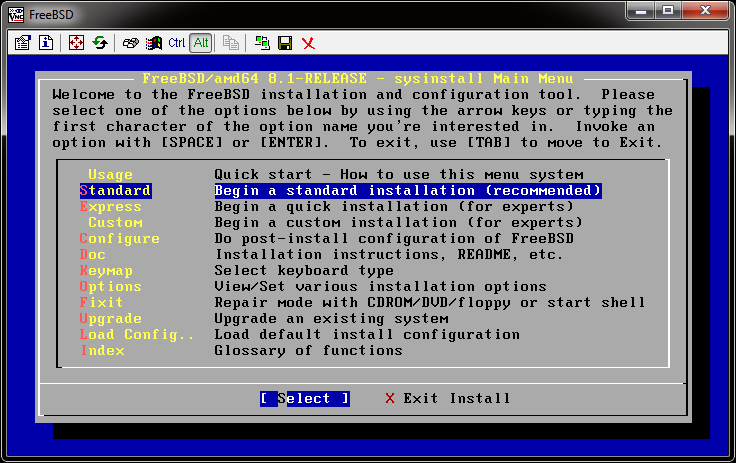Pick the Express install option
Viewport: 736px width, 463px height.
click(x=111, y=207)
